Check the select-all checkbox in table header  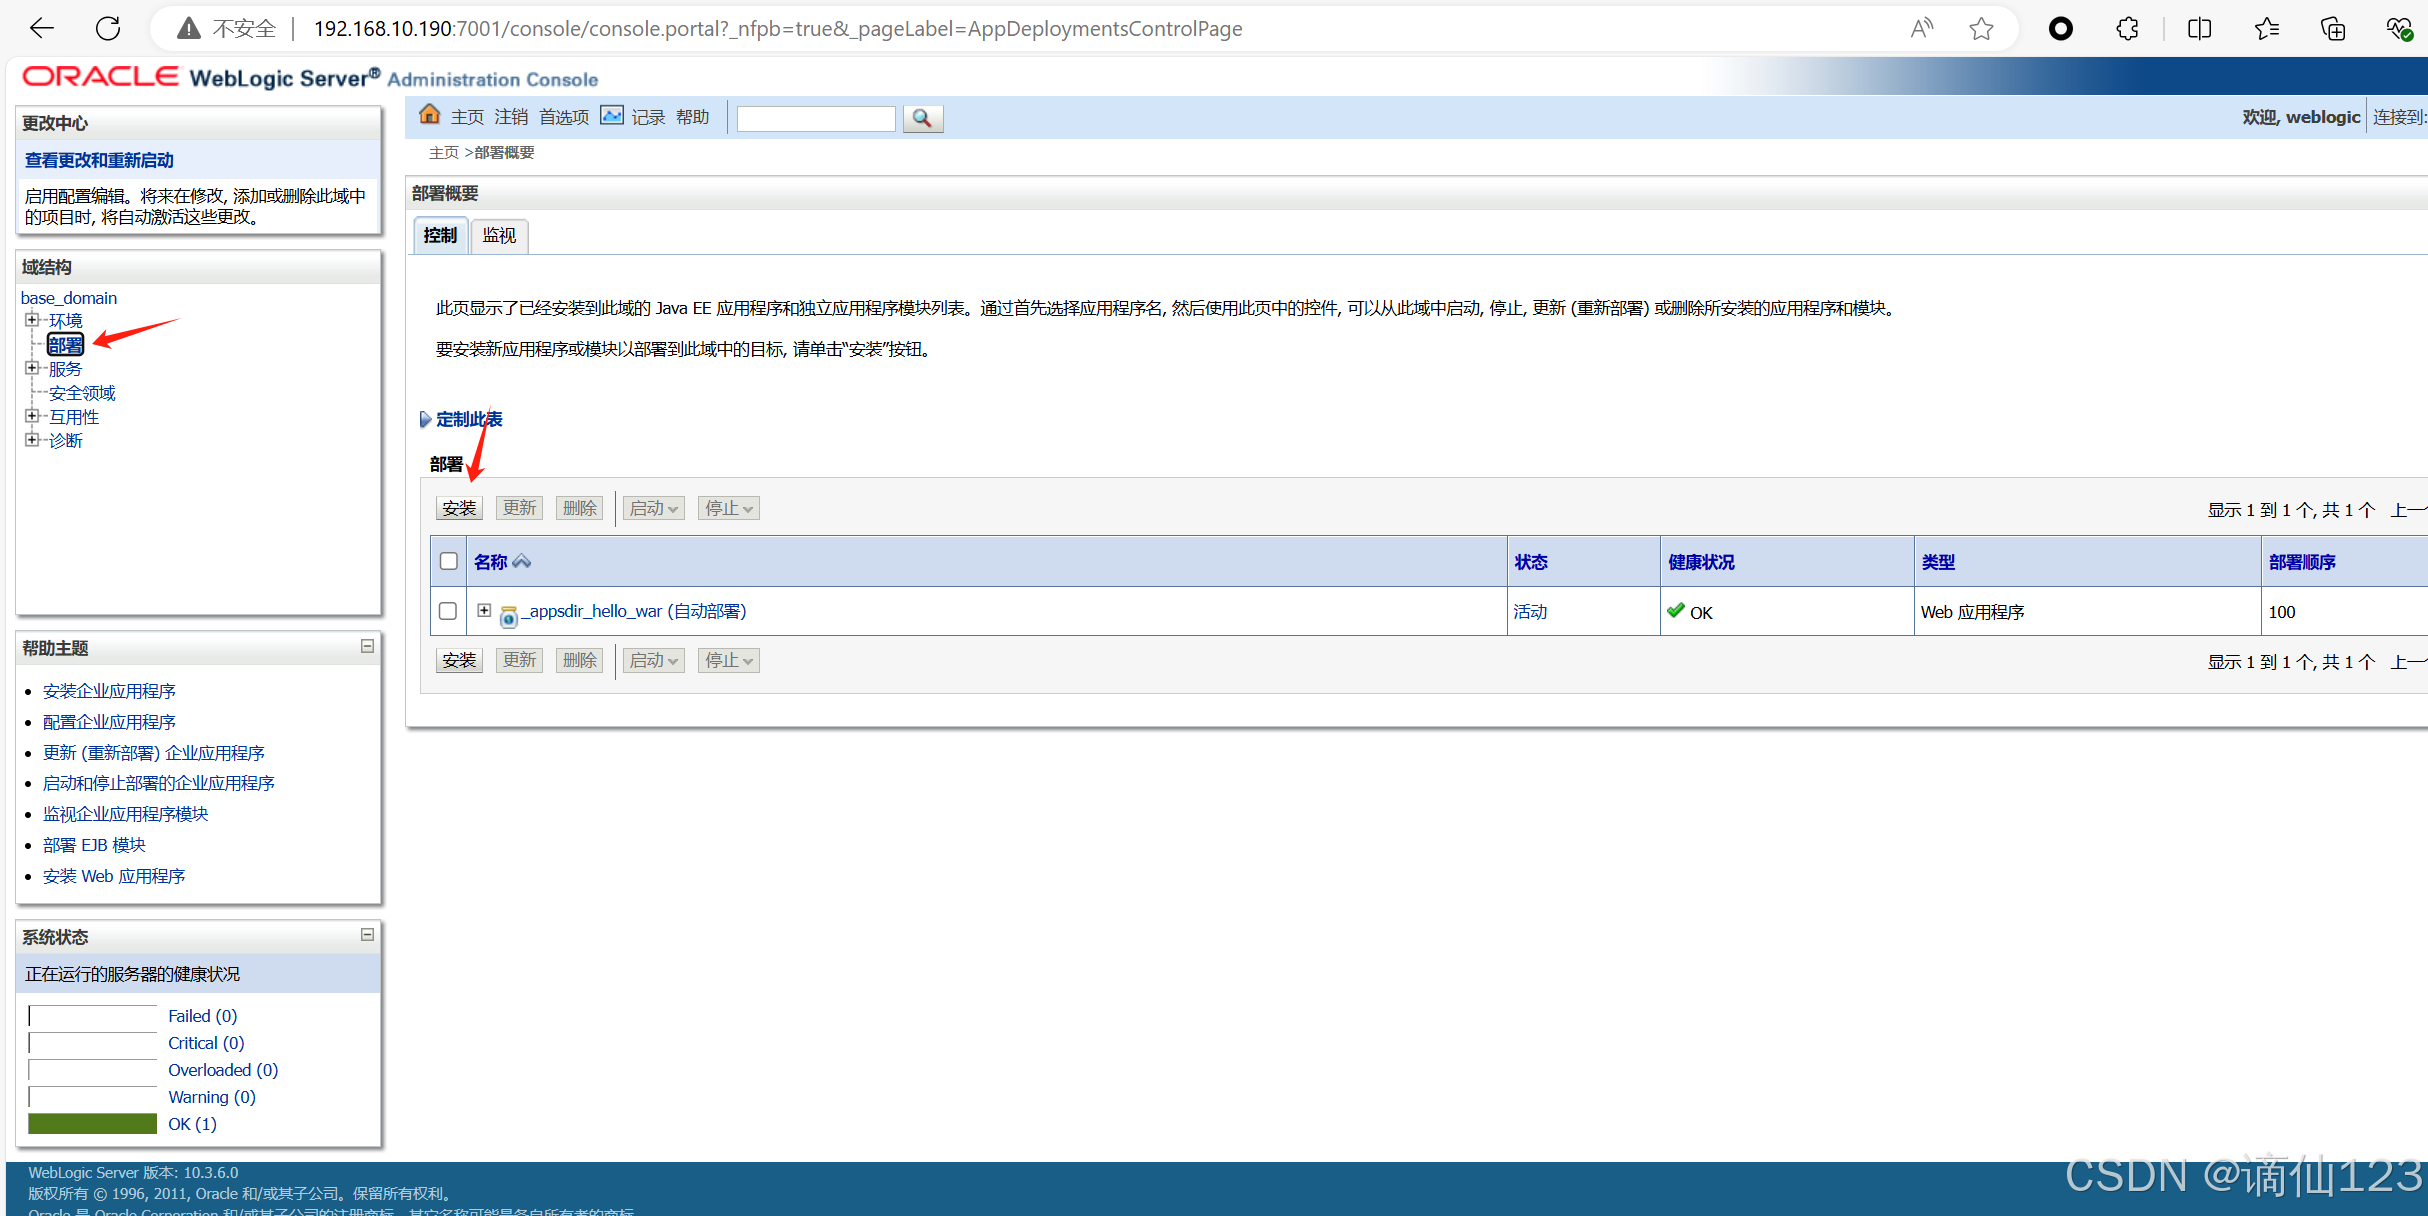click(x=447, y=561)
